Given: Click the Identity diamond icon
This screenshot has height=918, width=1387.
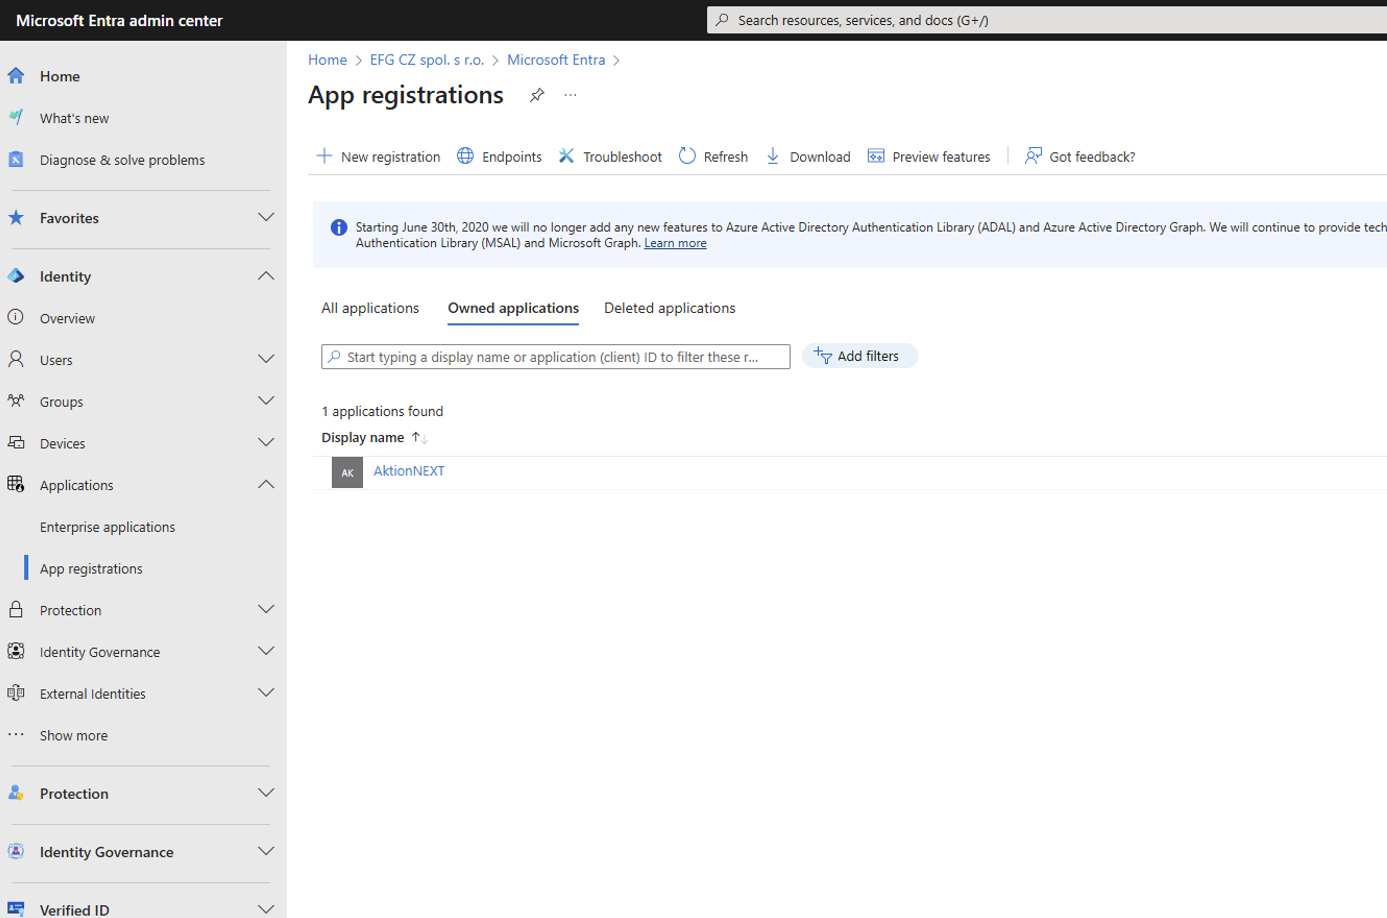Looking at the screenshot, I should pyautogui.click(x=16, y=276).
